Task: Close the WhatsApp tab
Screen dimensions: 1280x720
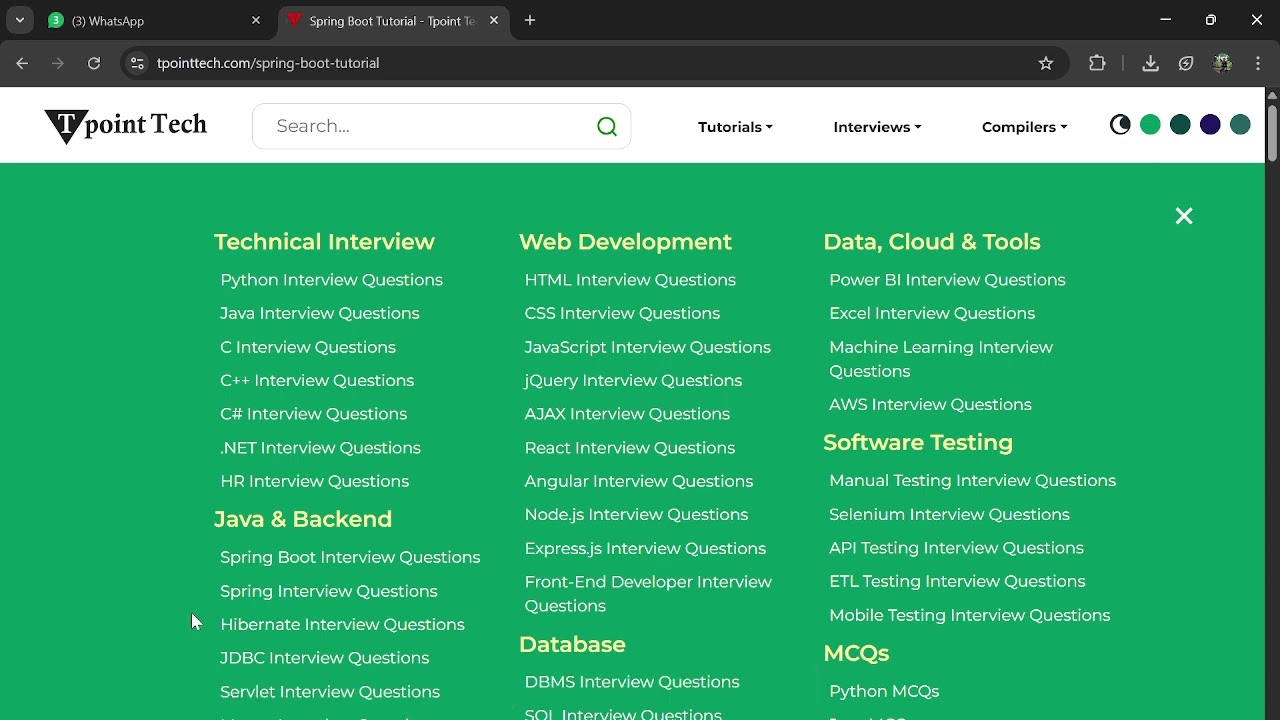Action: coord(256,20)
